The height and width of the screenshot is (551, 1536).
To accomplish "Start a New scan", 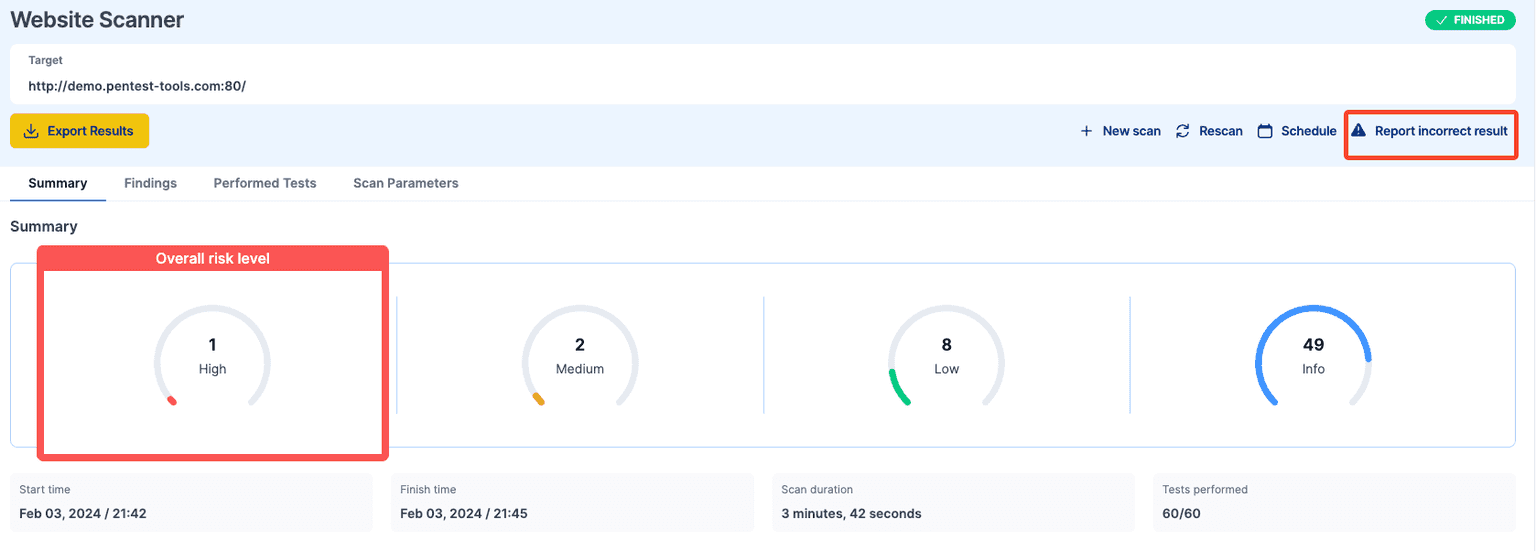I will coord(1120,131).
